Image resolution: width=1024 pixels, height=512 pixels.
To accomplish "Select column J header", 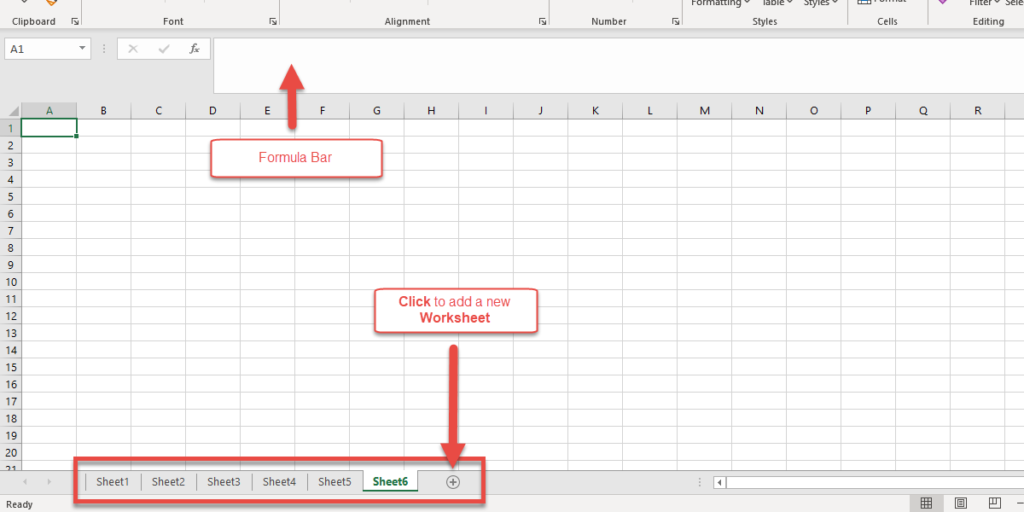I will point(541,111).
